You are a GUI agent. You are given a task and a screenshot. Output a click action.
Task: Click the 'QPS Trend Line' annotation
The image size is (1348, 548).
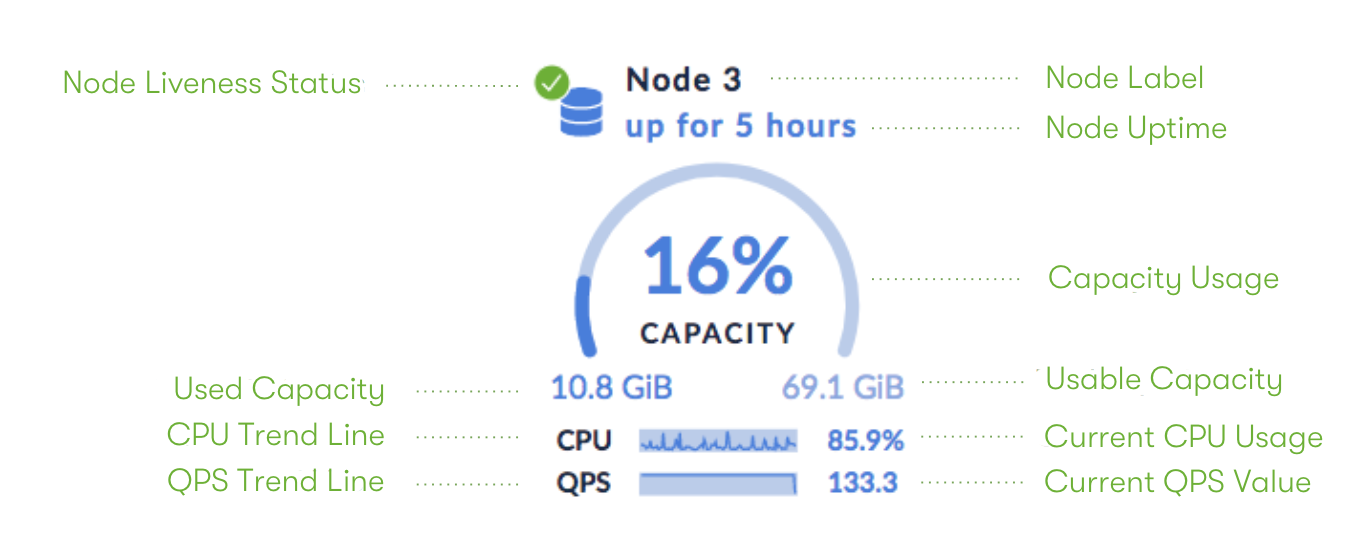276,481
